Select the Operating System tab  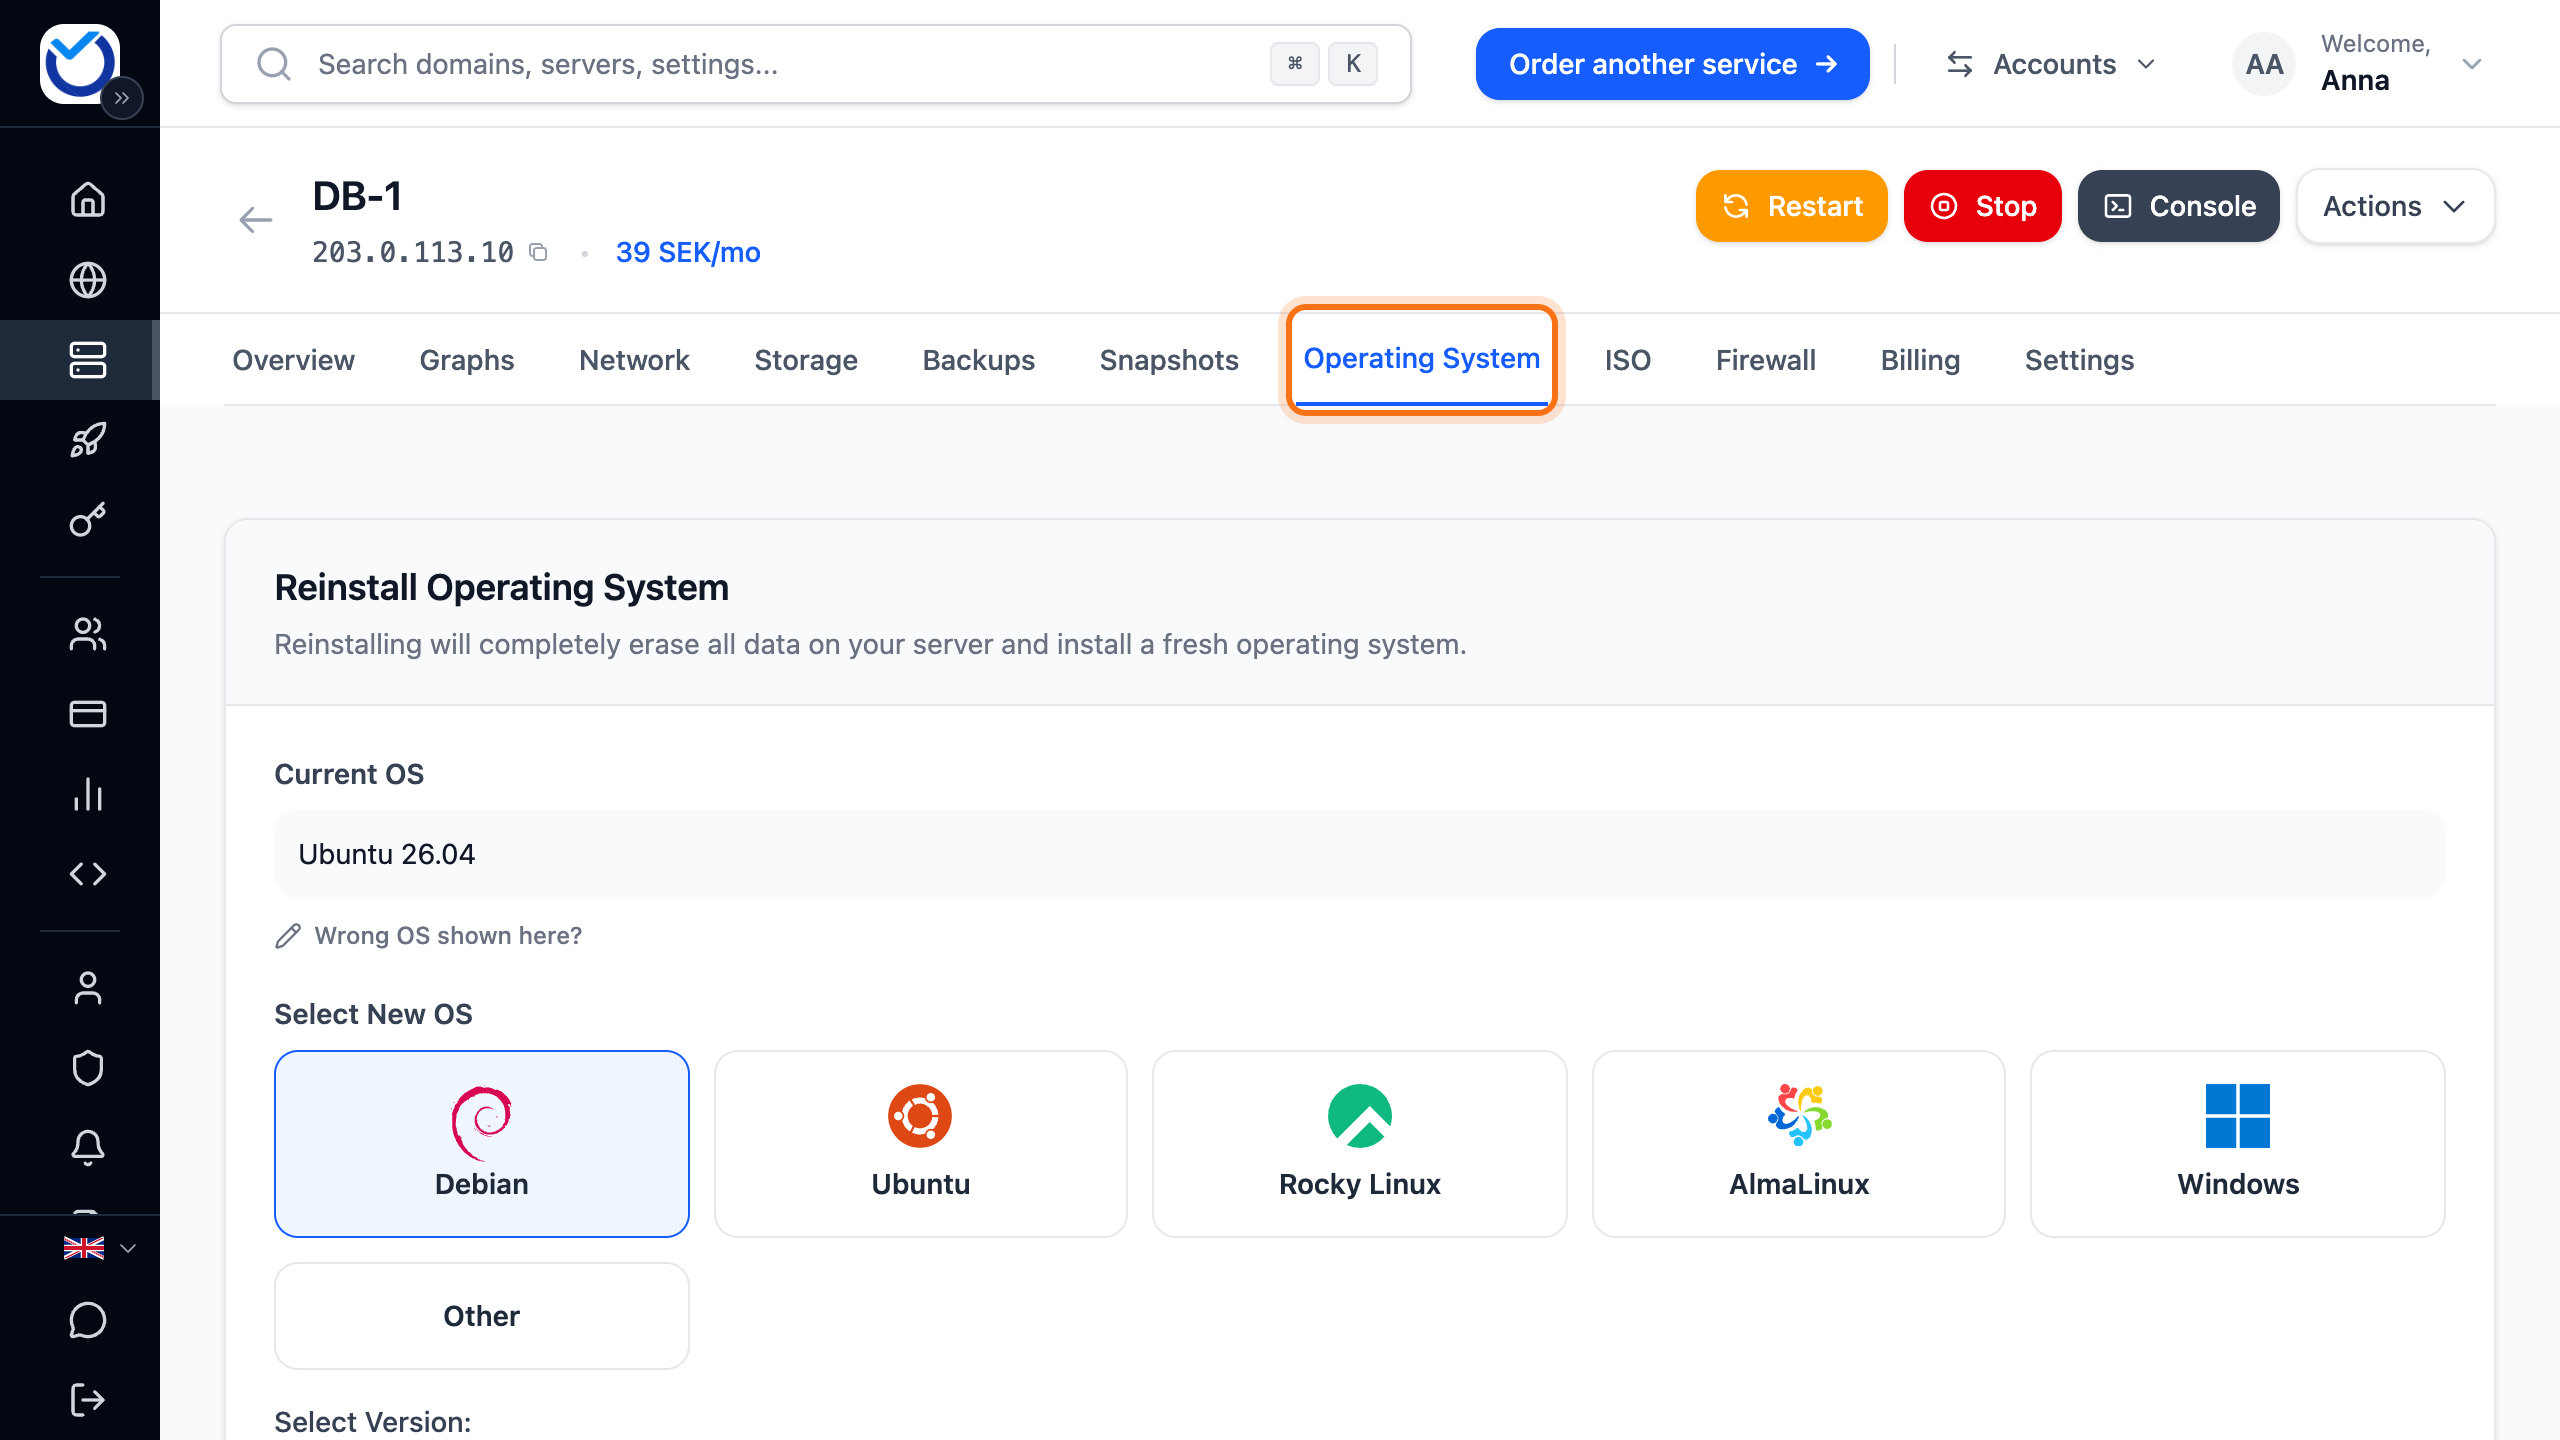point(1422,358)
